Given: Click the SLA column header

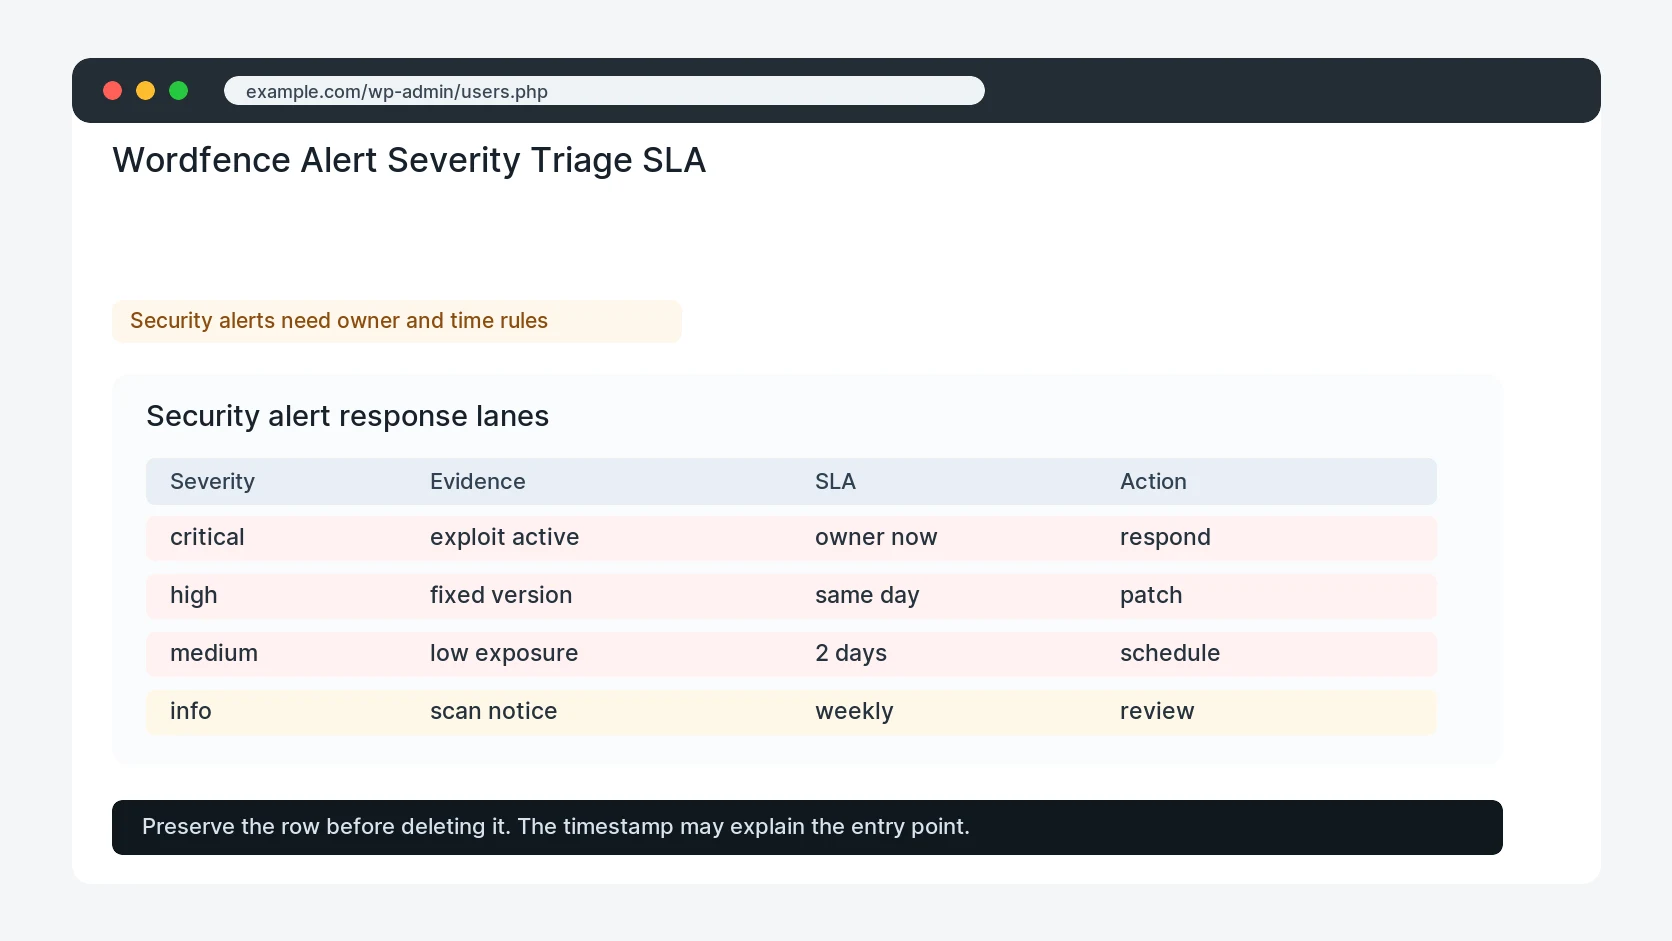Looking at the screenshot, I should coord(835,482).
